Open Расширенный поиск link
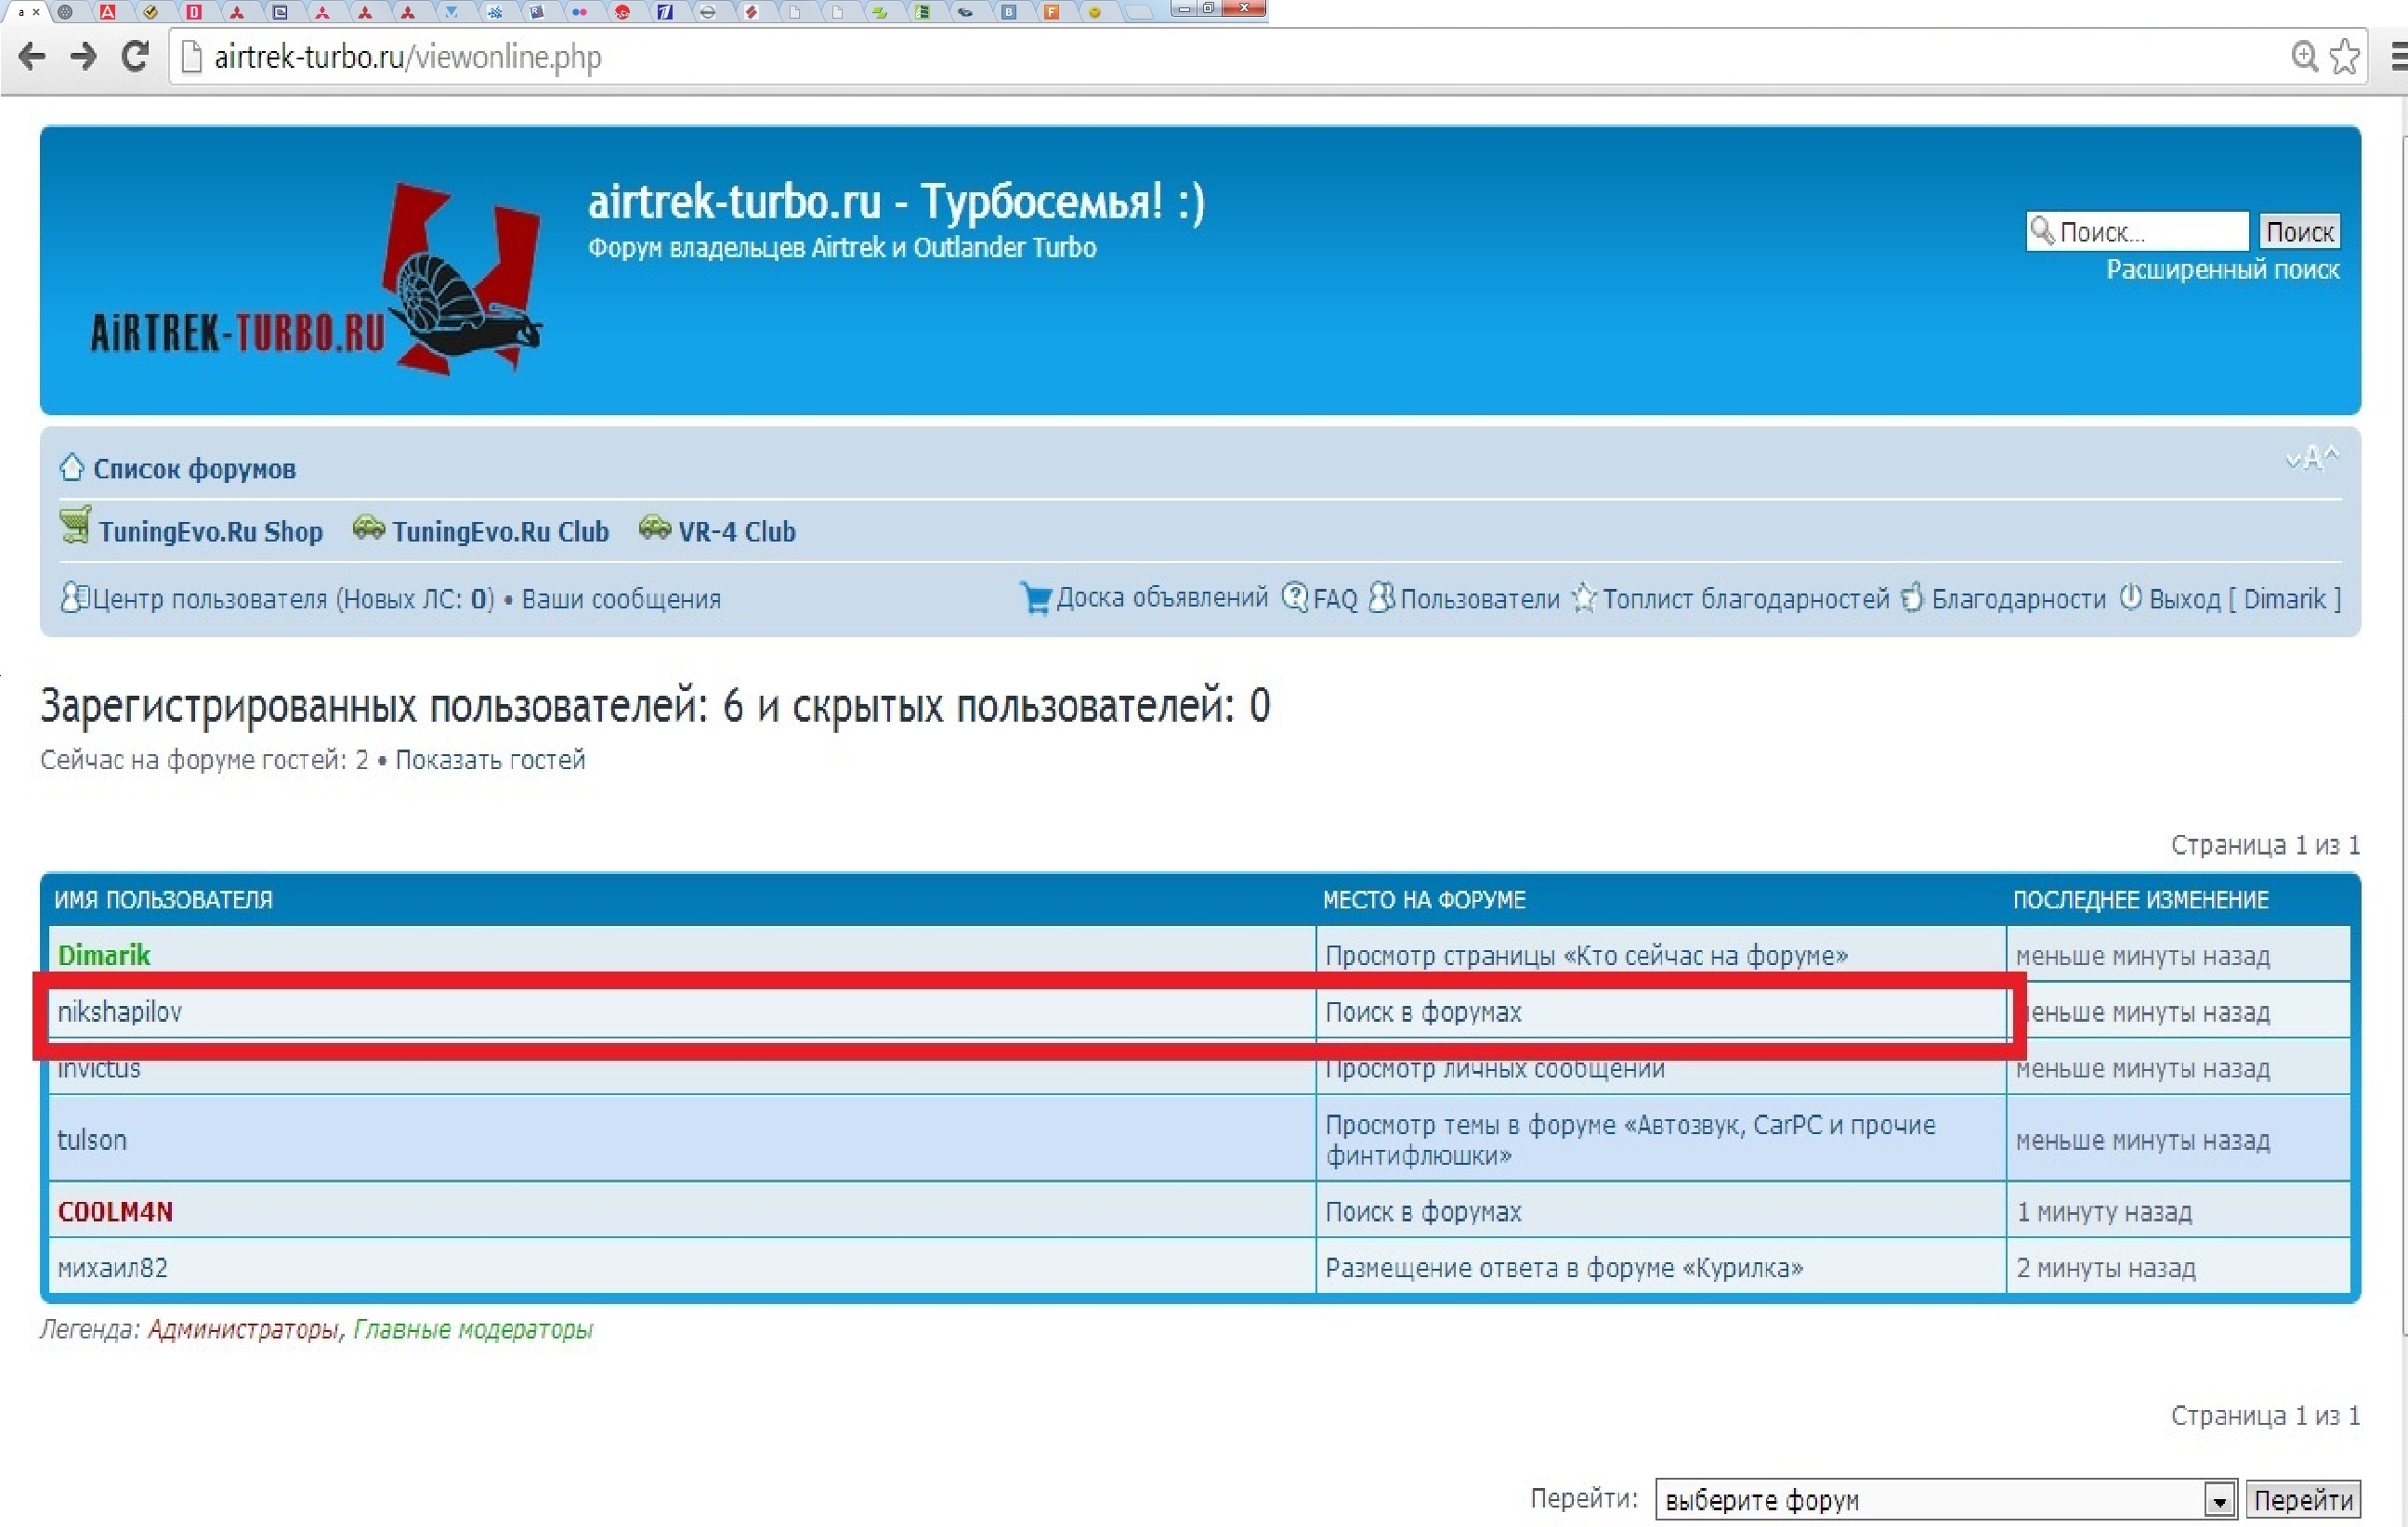The height and width of the screenshot is (1527, 2408). click(x=2222, y=270)
